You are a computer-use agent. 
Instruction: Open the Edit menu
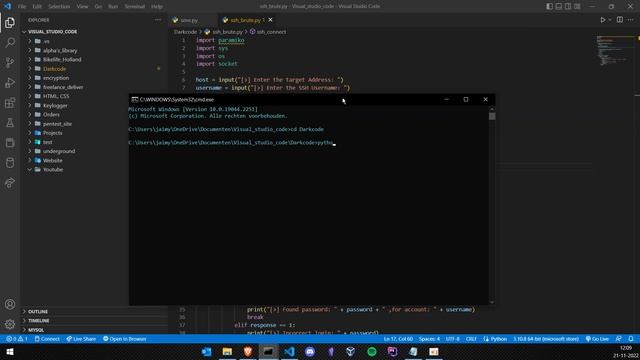[x=37, y=7]
